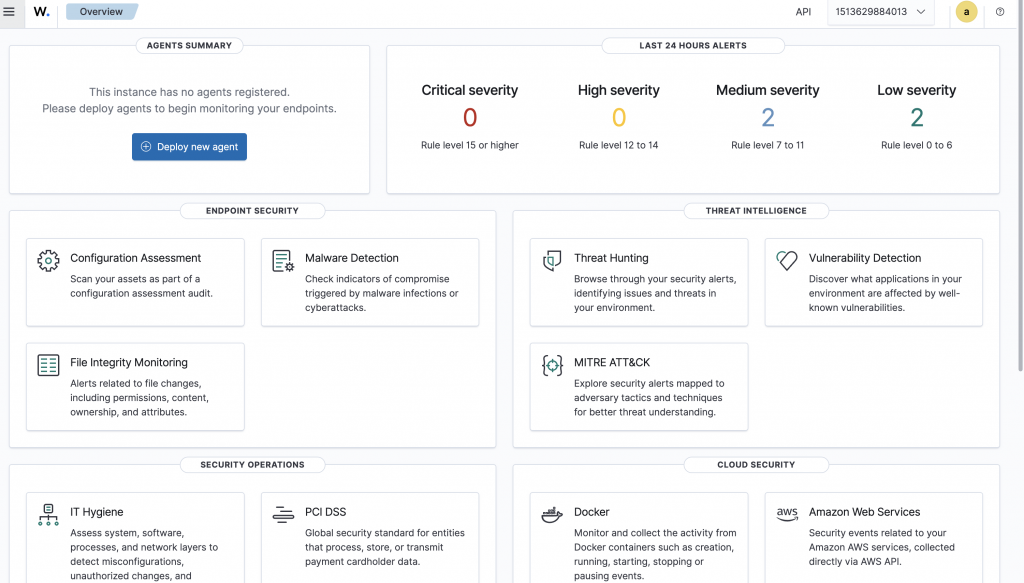Click the SECURITY OPERATIONS section title
1024x583 pixels.
[252, 465]
